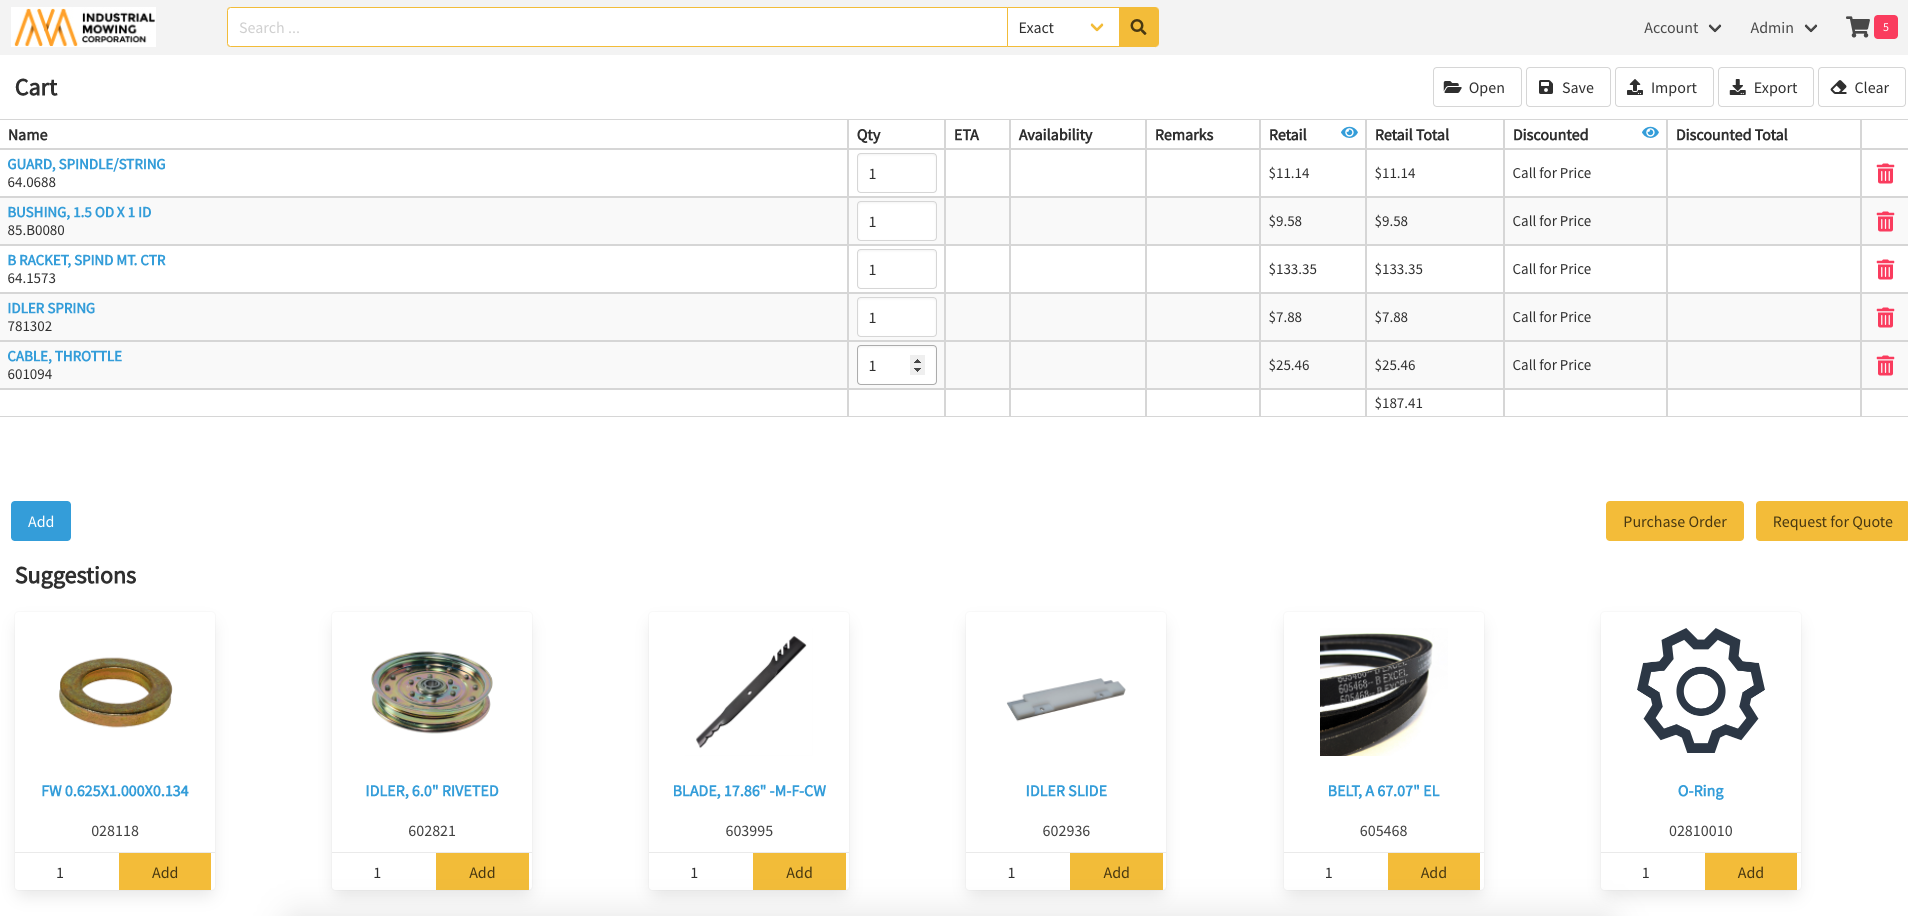
Task: Delete GUARD, SPINDLE/STRING from cart
Action: coord(1885,174)
